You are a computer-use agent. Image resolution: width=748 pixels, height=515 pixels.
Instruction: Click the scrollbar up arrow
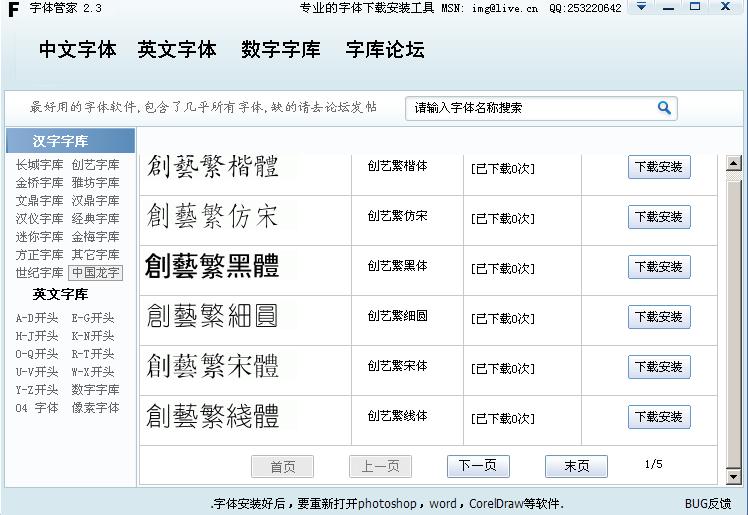(x=733, y=164)
